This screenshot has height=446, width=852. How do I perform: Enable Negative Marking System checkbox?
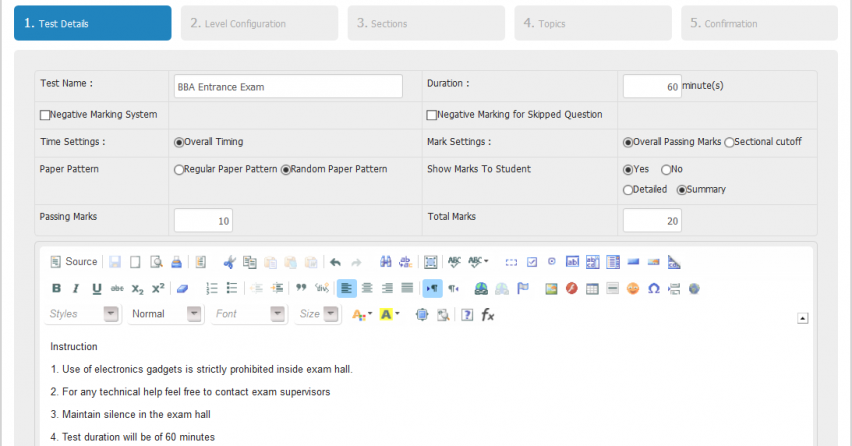pos(45,115)
